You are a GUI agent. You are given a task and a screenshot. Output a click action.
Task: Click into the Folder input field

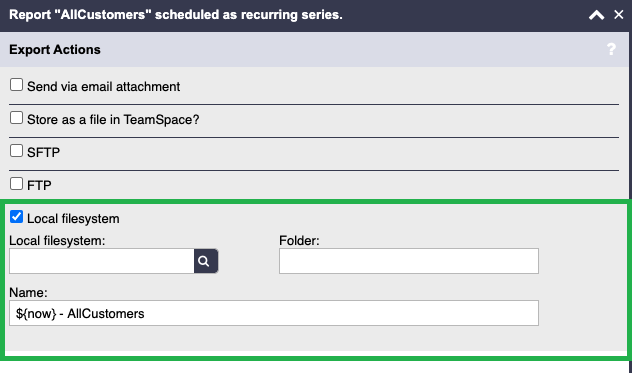[409, 261]
